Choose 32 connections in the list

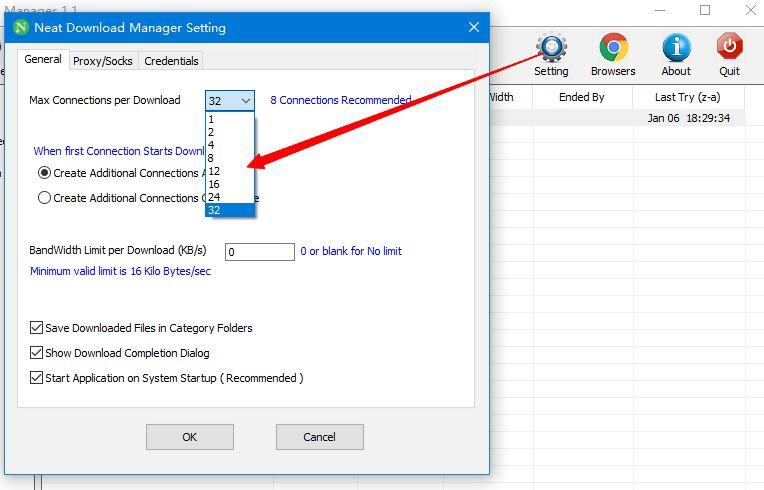pos(230,210)
